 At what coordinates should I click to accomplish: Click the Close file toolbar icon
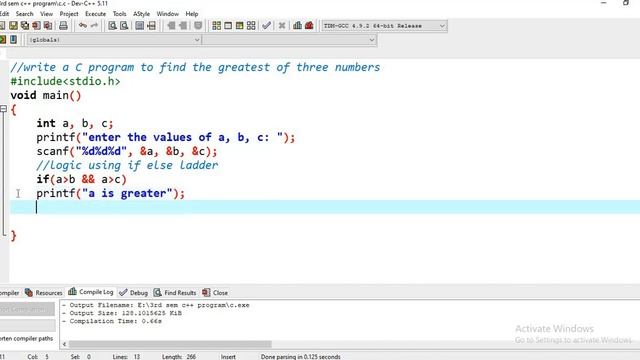36,26
